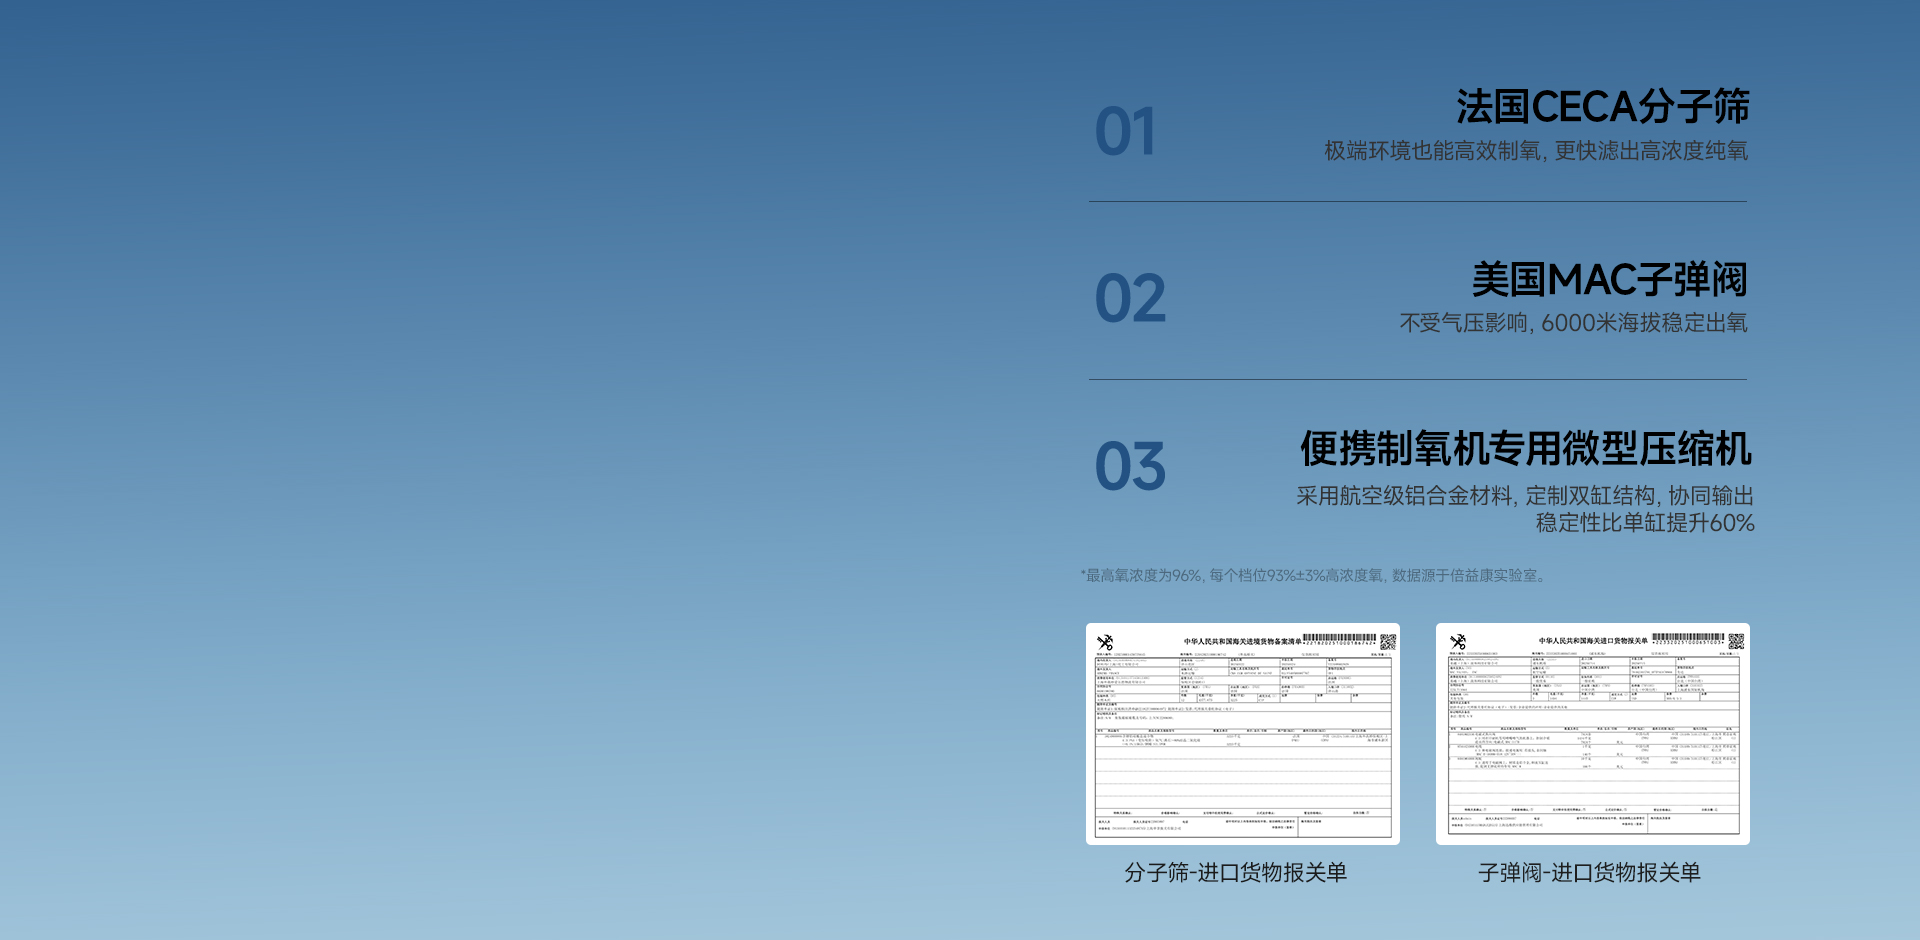Click the QR code on the left document
The height and width of the screenshot is (940, 1920).
[x=1388, y=642]
